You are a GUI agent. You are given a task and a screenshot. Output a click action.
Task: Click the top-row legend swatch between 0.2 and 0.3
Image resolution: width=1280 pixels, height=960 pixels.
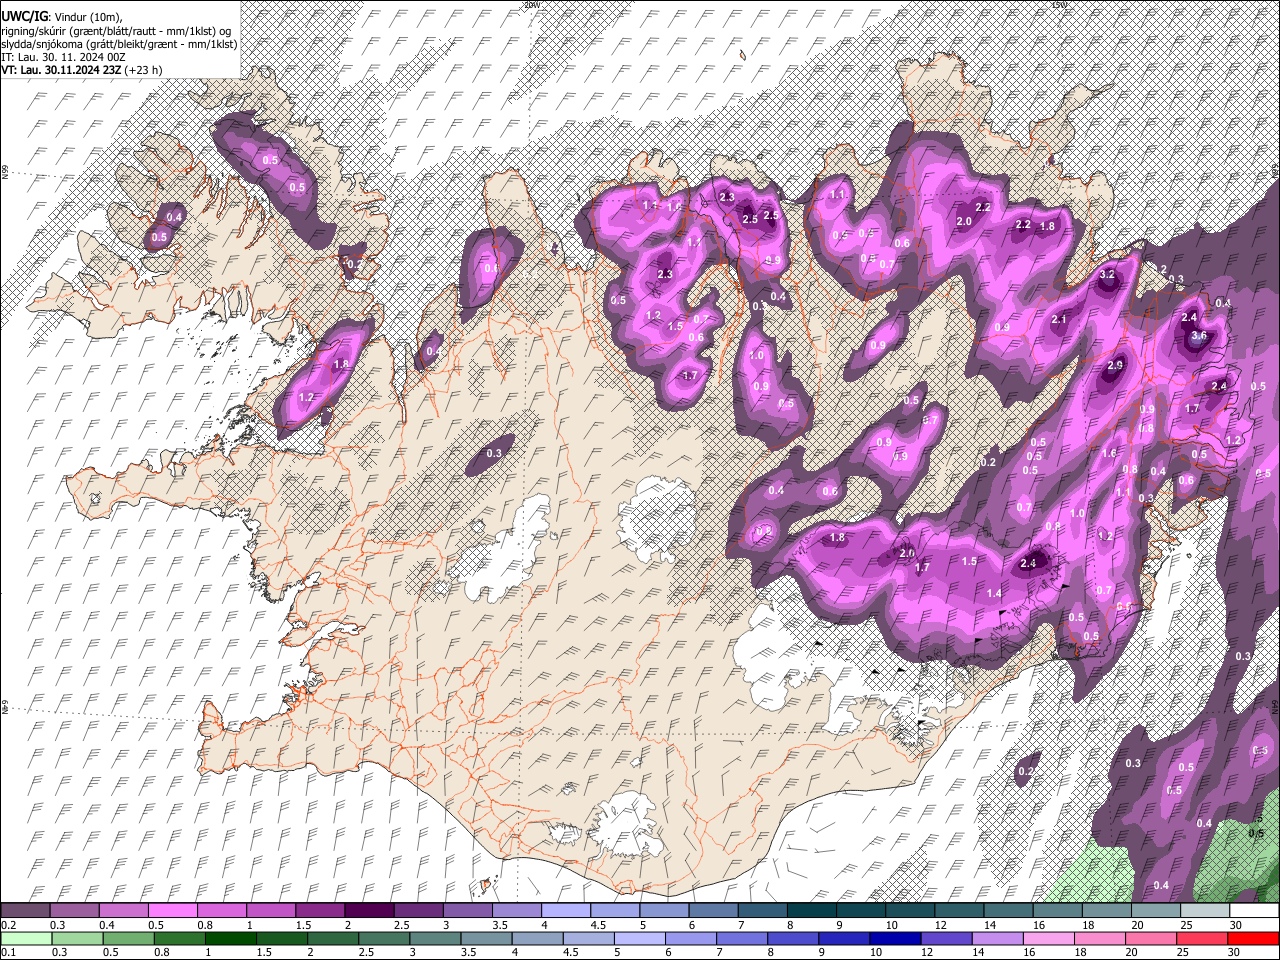pos(25,911)
